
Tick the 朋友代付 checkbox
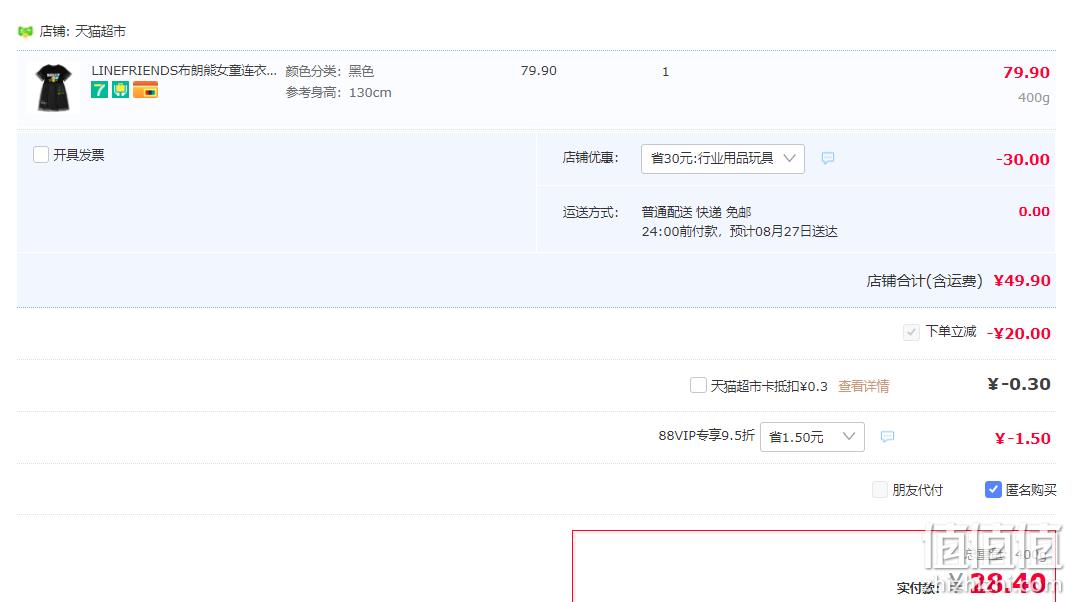click(880, 489)
